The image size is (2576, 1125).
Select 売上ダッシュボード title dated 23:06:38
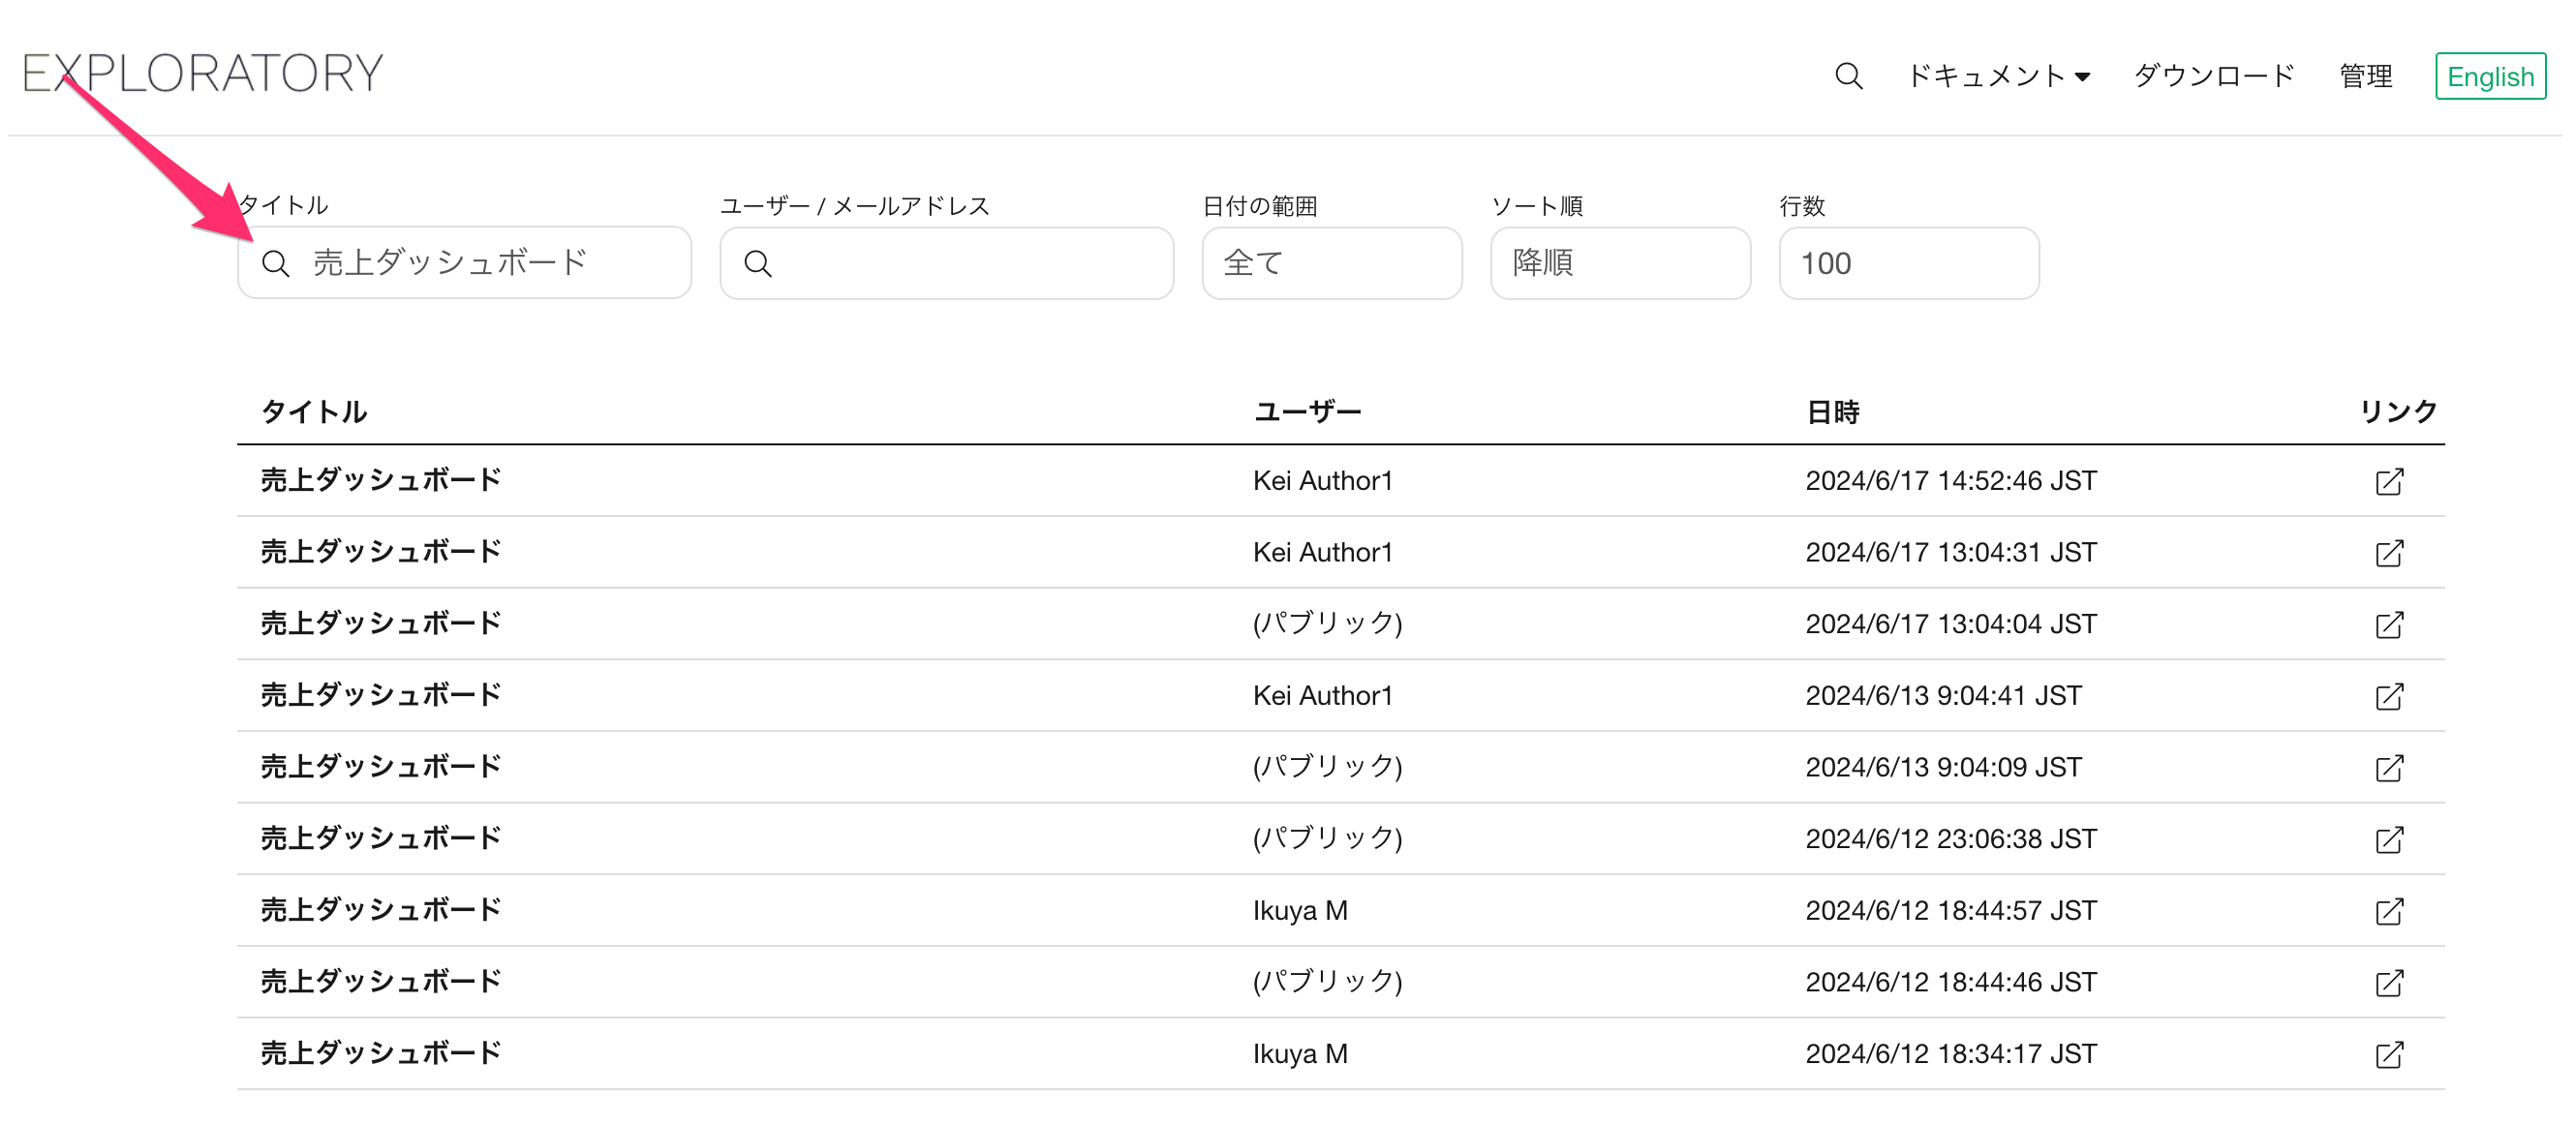pyautogui.click(x=380, y=838)
